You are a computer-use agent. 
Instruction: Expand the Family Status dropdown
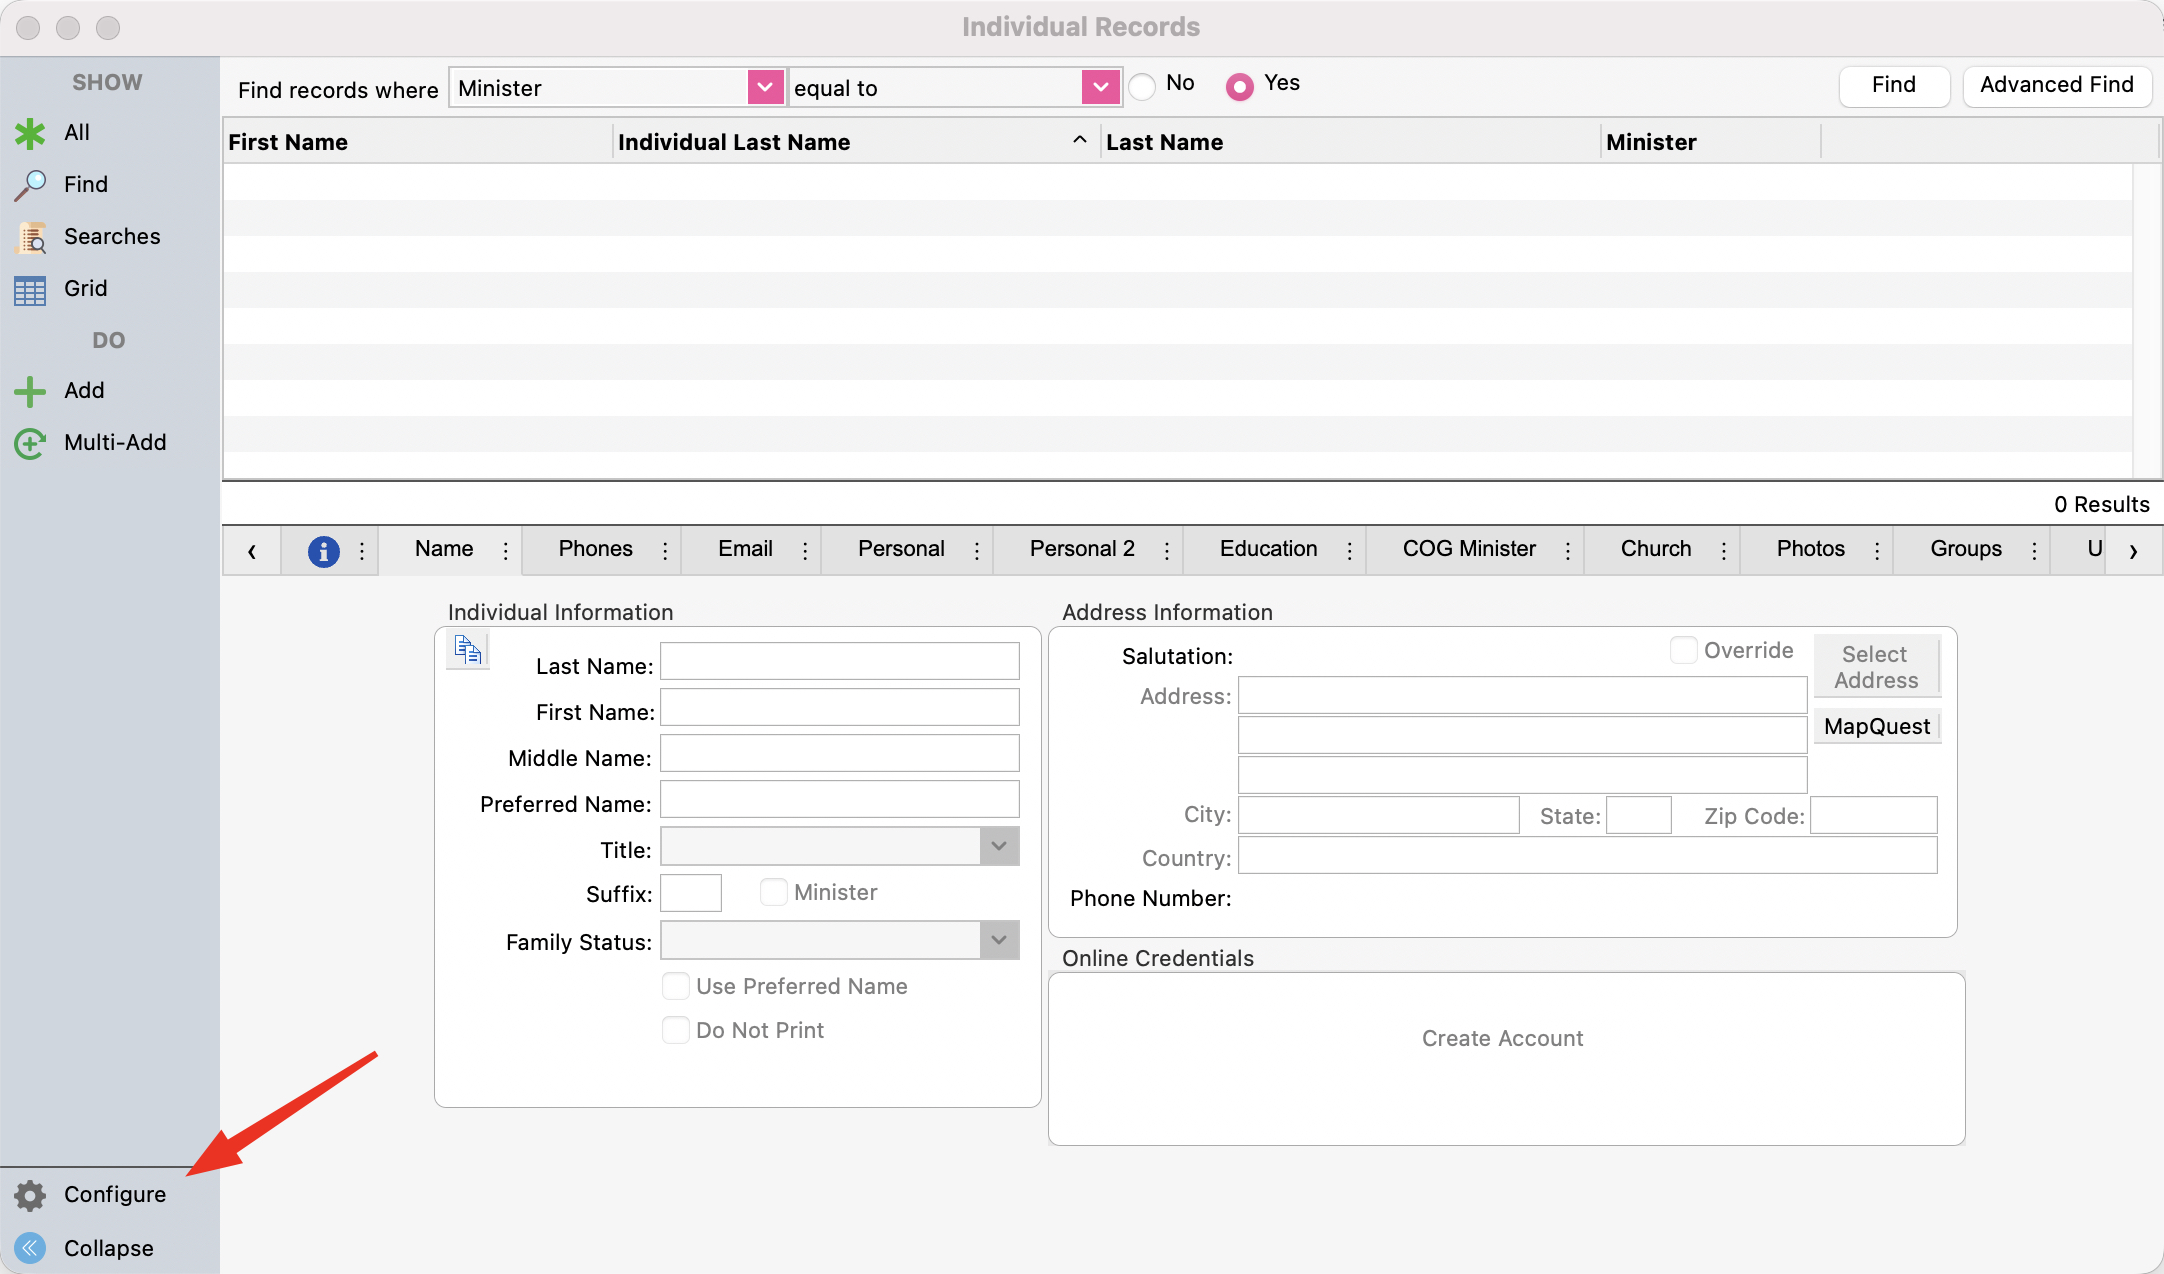click(x=999, y=940)
